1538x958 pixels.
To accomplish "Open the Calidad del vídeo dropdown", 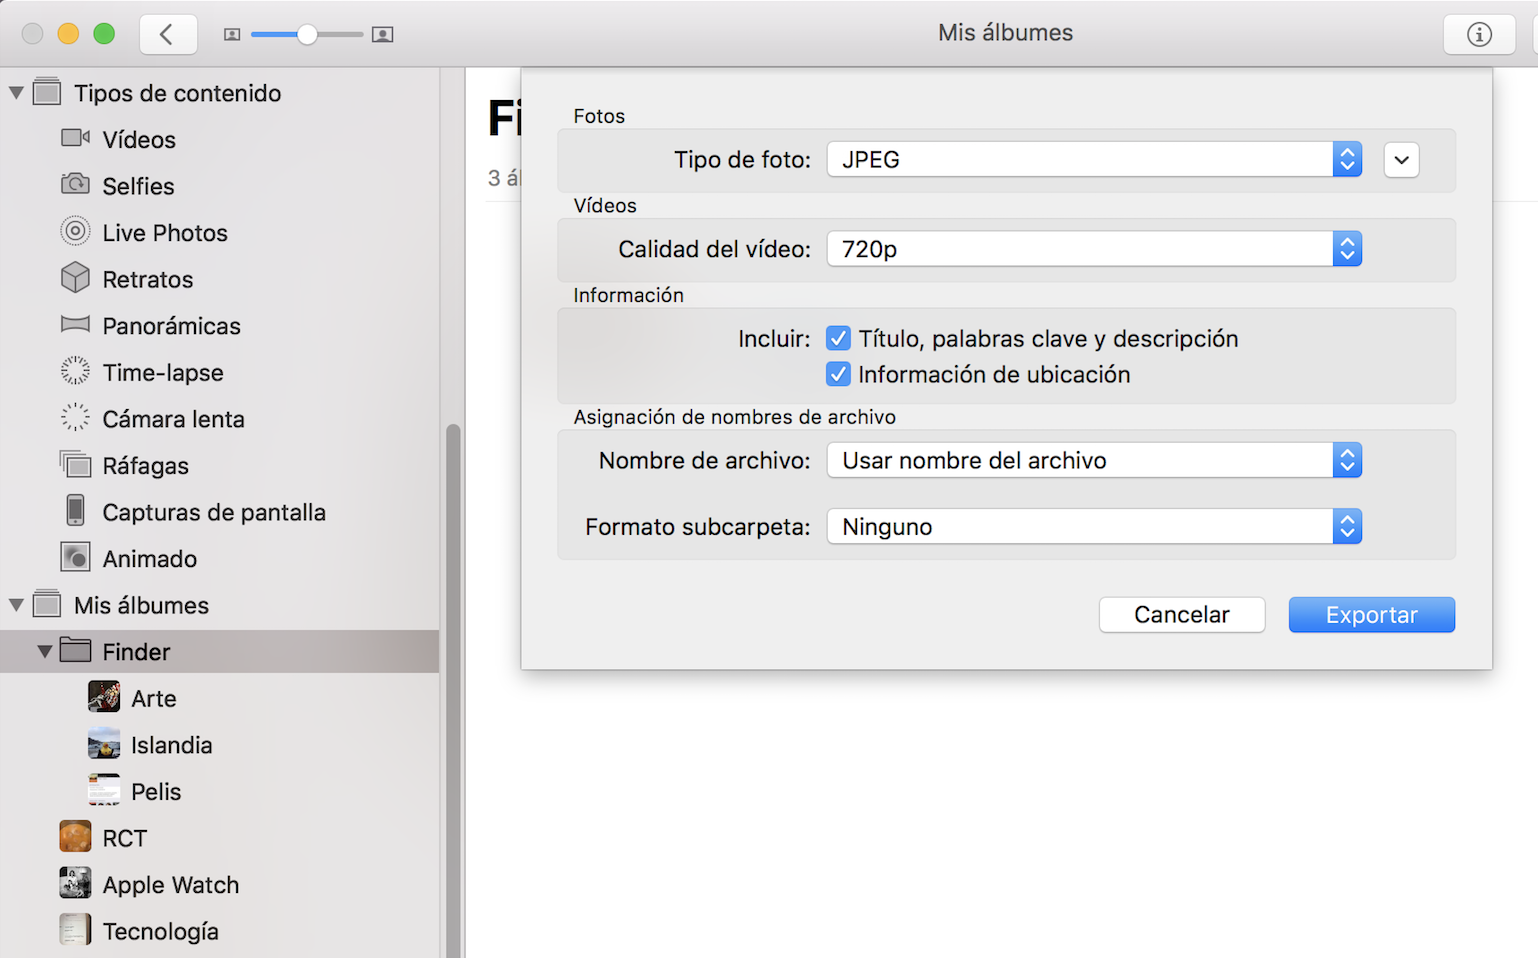I will click(x=1094, y=249).
